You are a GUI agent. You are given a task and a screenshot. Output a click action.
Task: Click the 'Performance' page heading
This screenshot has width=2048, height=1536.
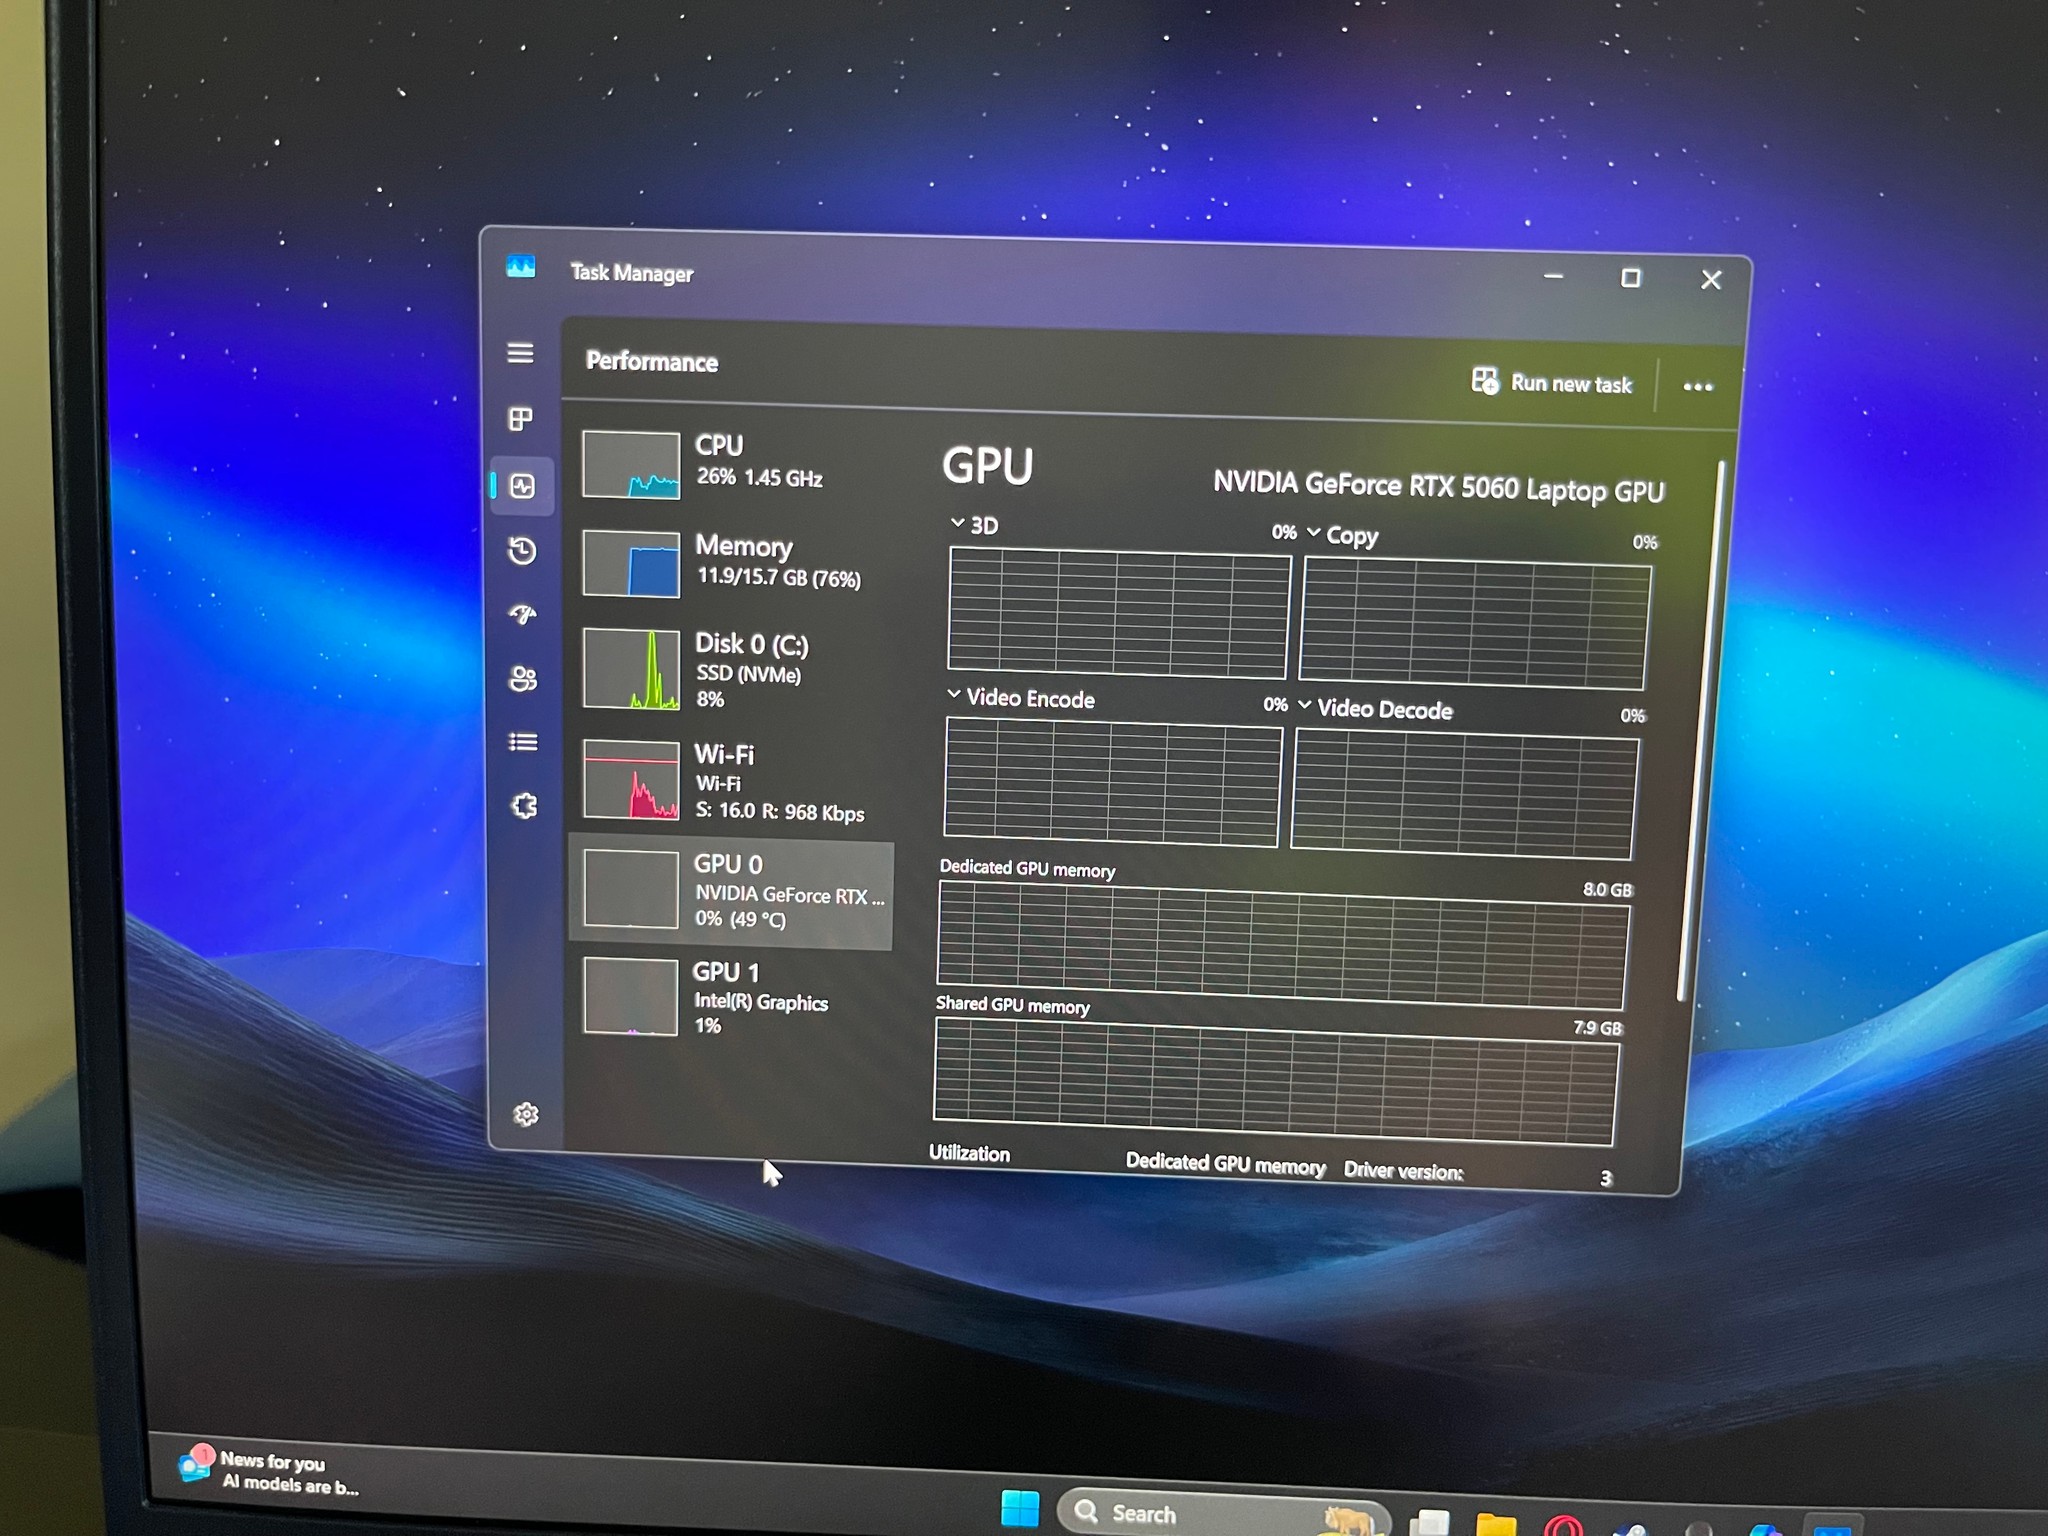[x=652, y=361]
